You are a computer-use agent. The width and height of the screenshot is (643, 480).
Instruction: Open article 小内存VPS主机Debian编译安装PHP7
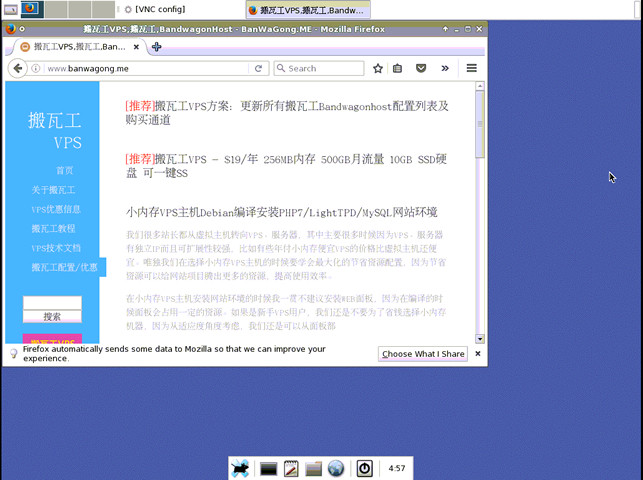(281, 212)
